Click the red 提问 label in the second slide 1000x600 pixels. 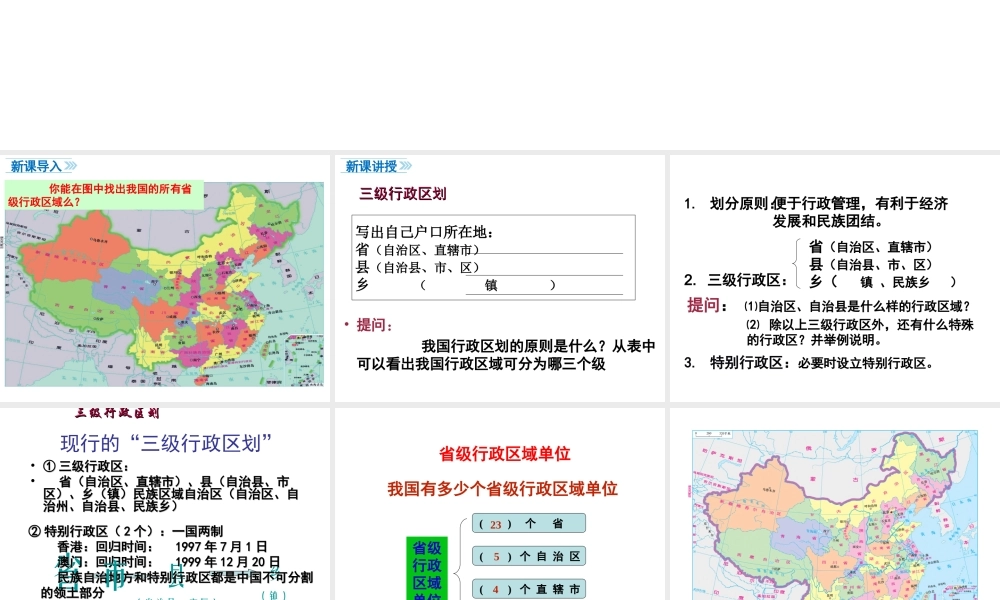coord(374,325)
